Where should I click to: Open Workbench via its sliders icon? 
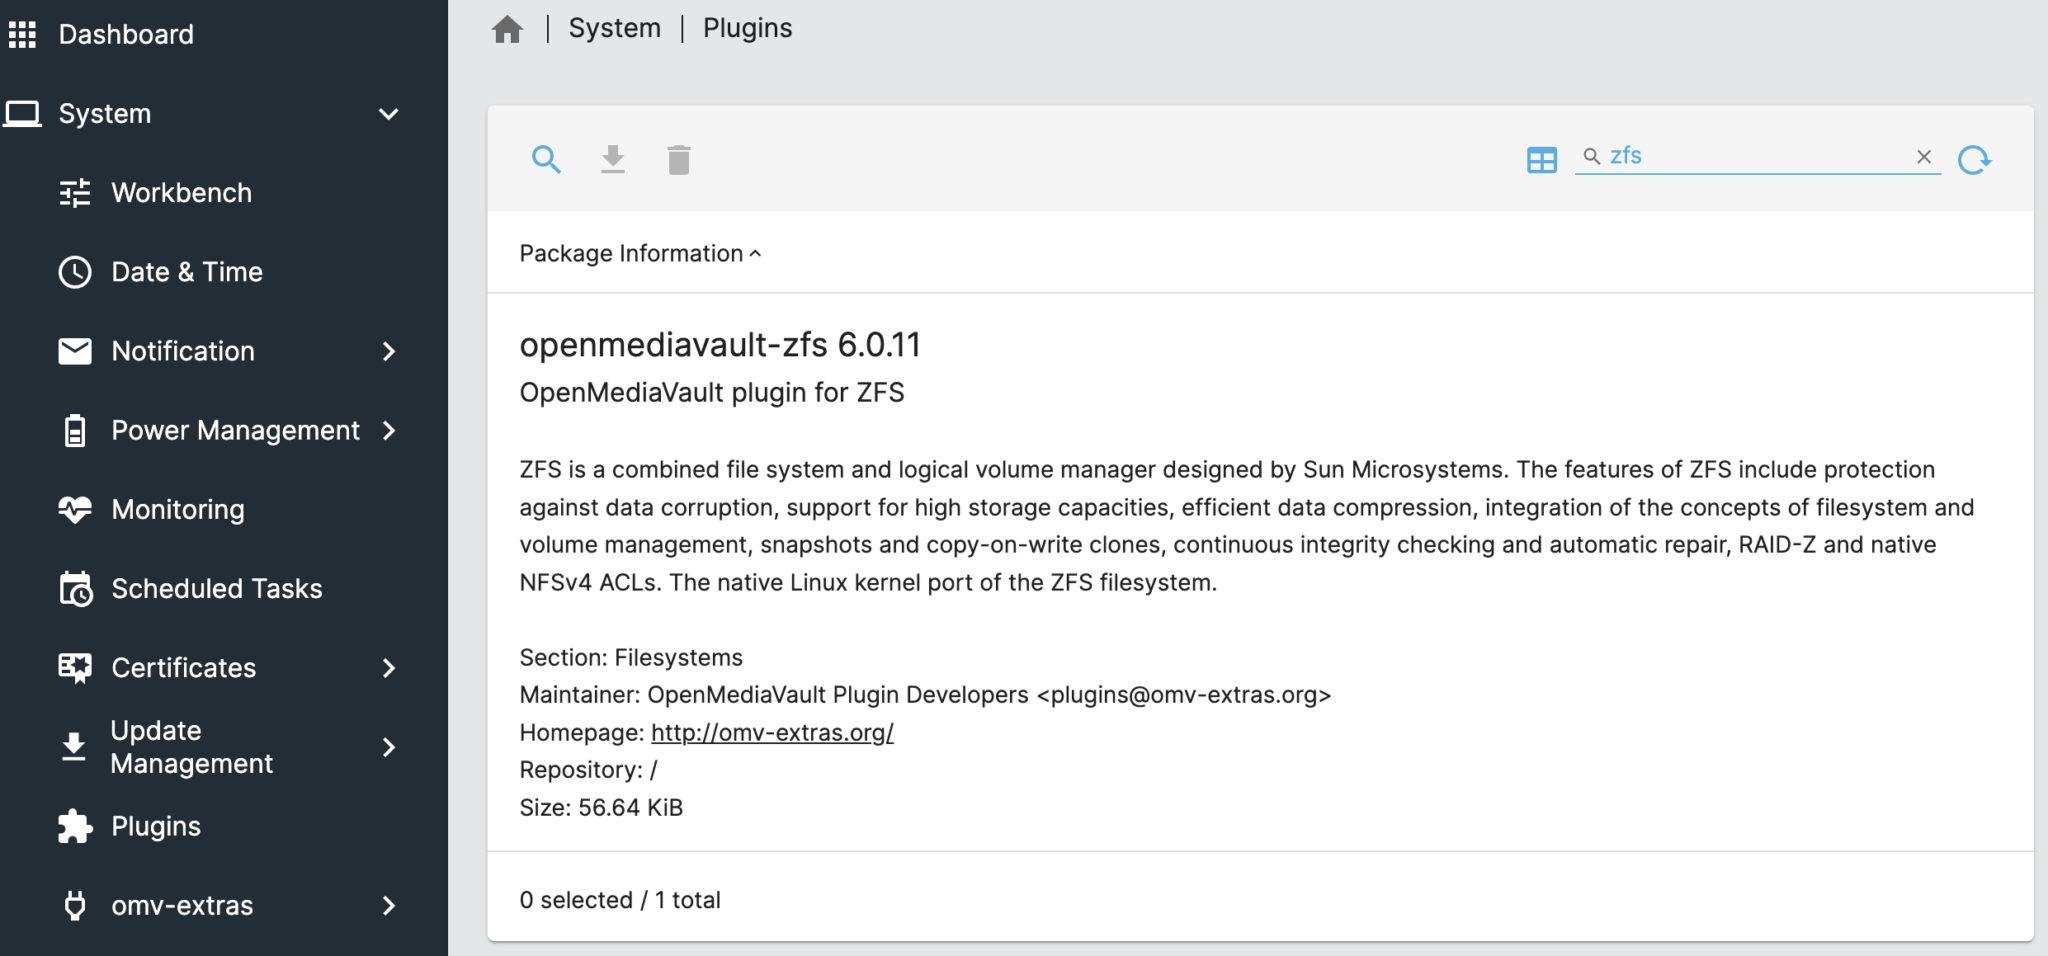[74, 192]
